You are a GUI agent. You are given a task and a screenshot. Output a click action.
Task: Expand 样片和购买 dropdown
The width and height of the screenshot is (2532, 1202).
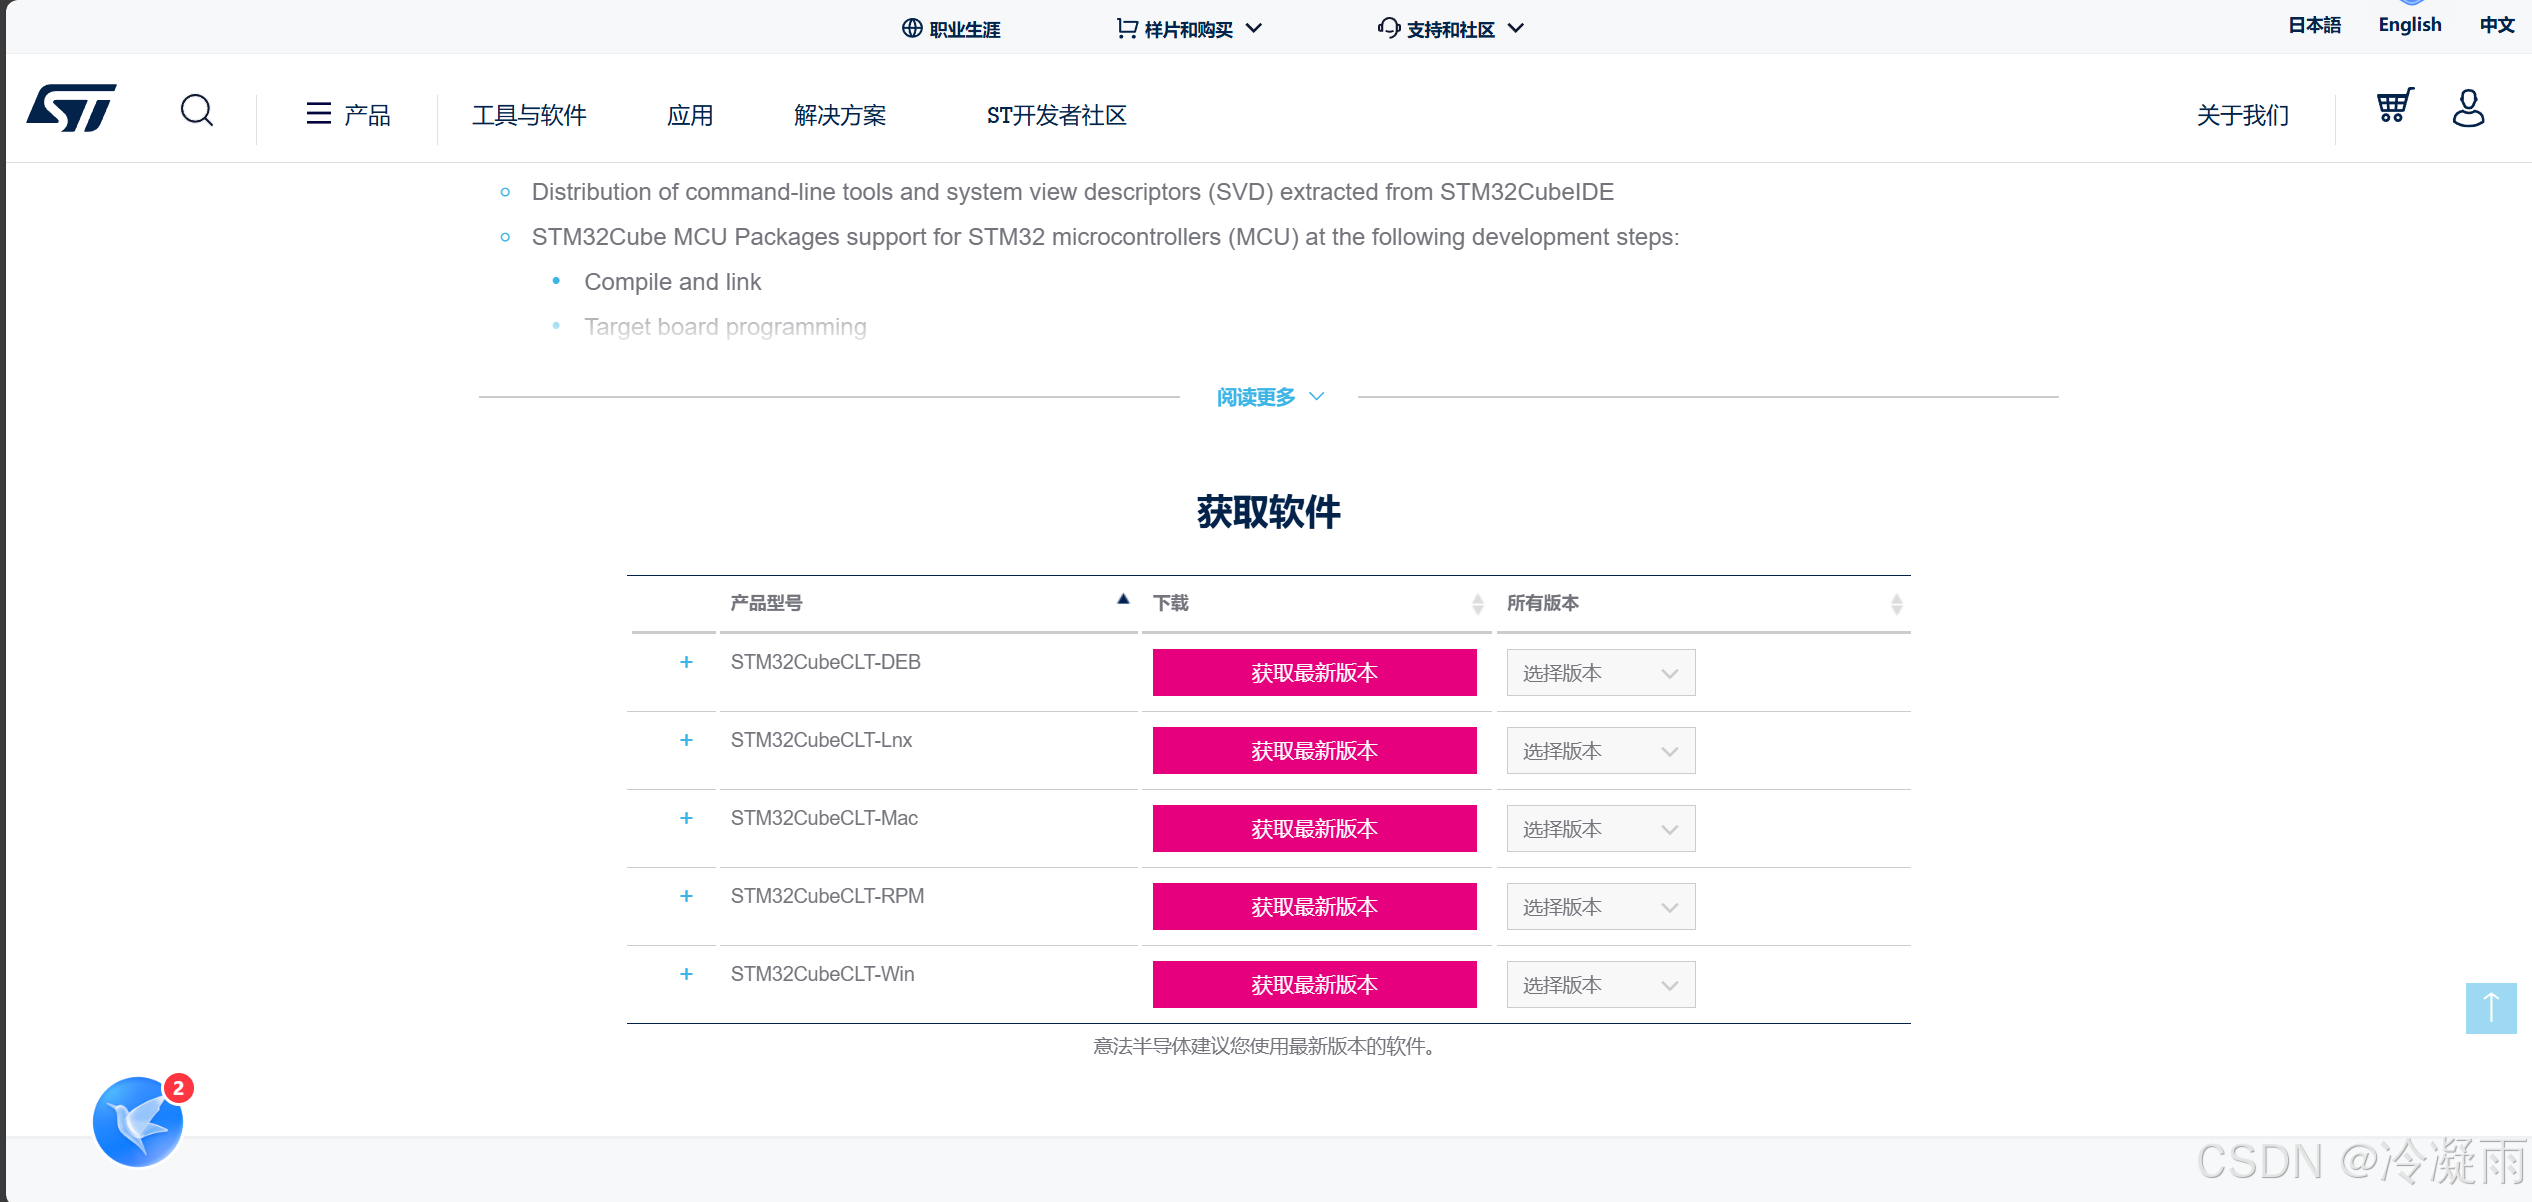coord(1189,29)
